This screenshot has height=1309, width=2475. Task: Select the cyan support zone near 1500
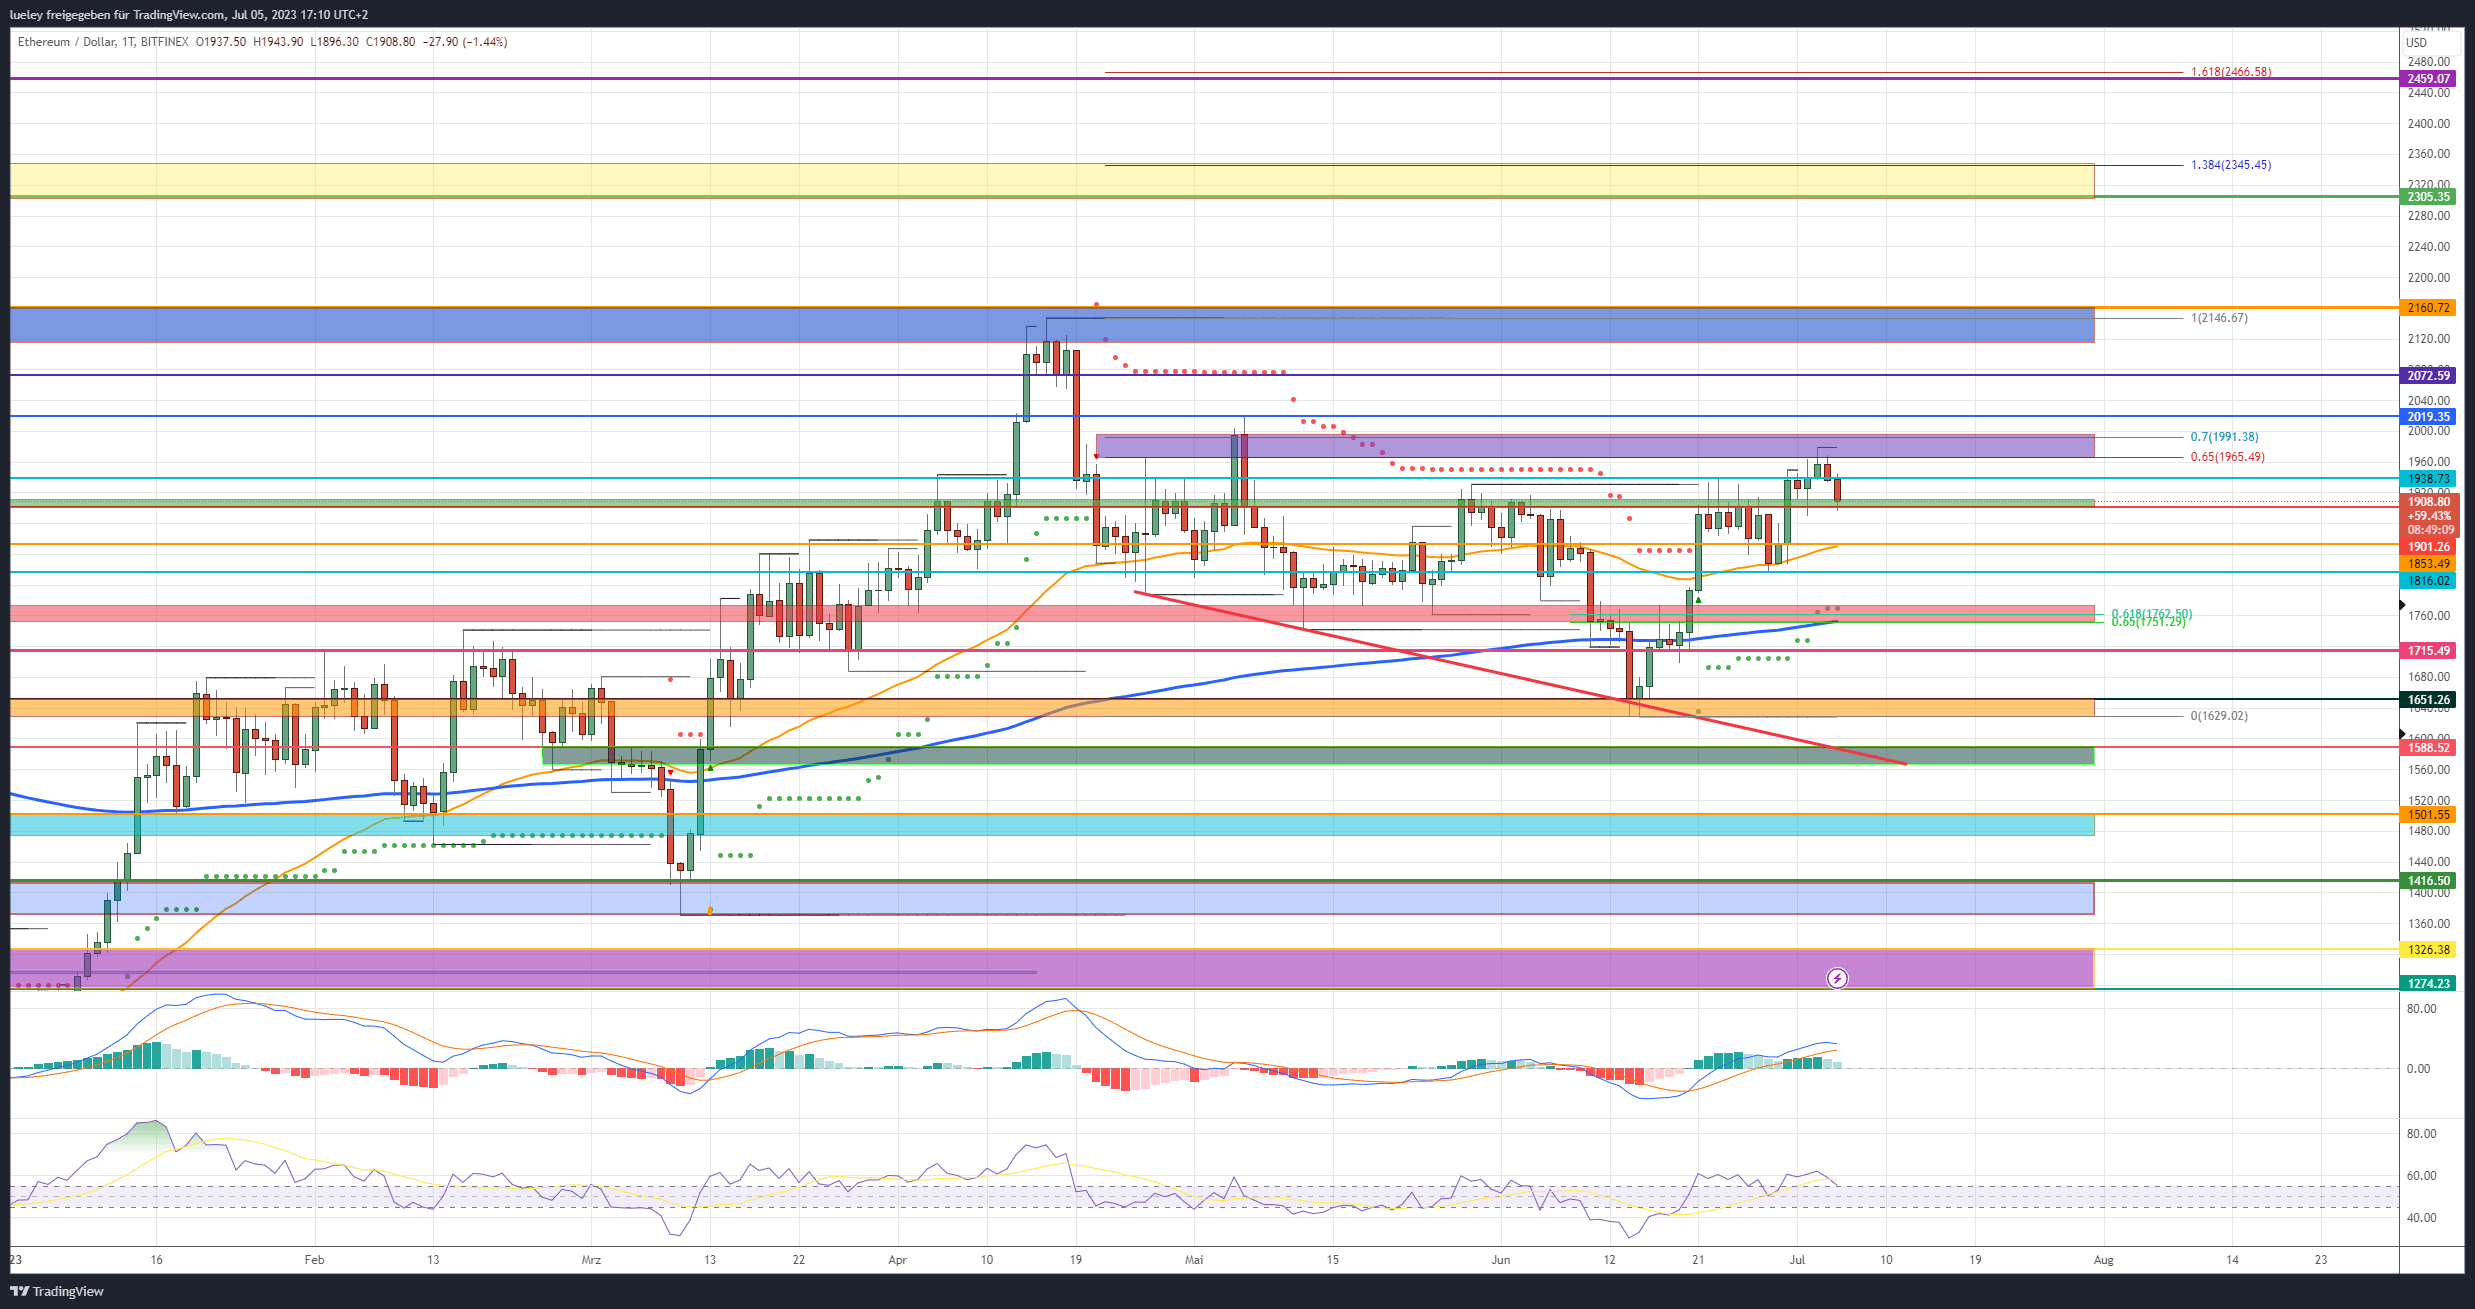pos(1052,825)
